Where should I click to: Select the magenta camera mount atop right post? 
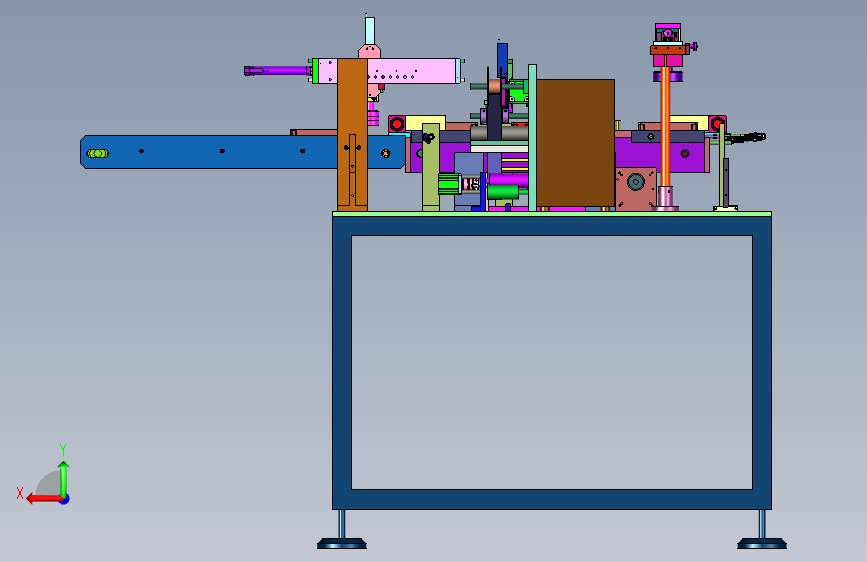point(668,33)
